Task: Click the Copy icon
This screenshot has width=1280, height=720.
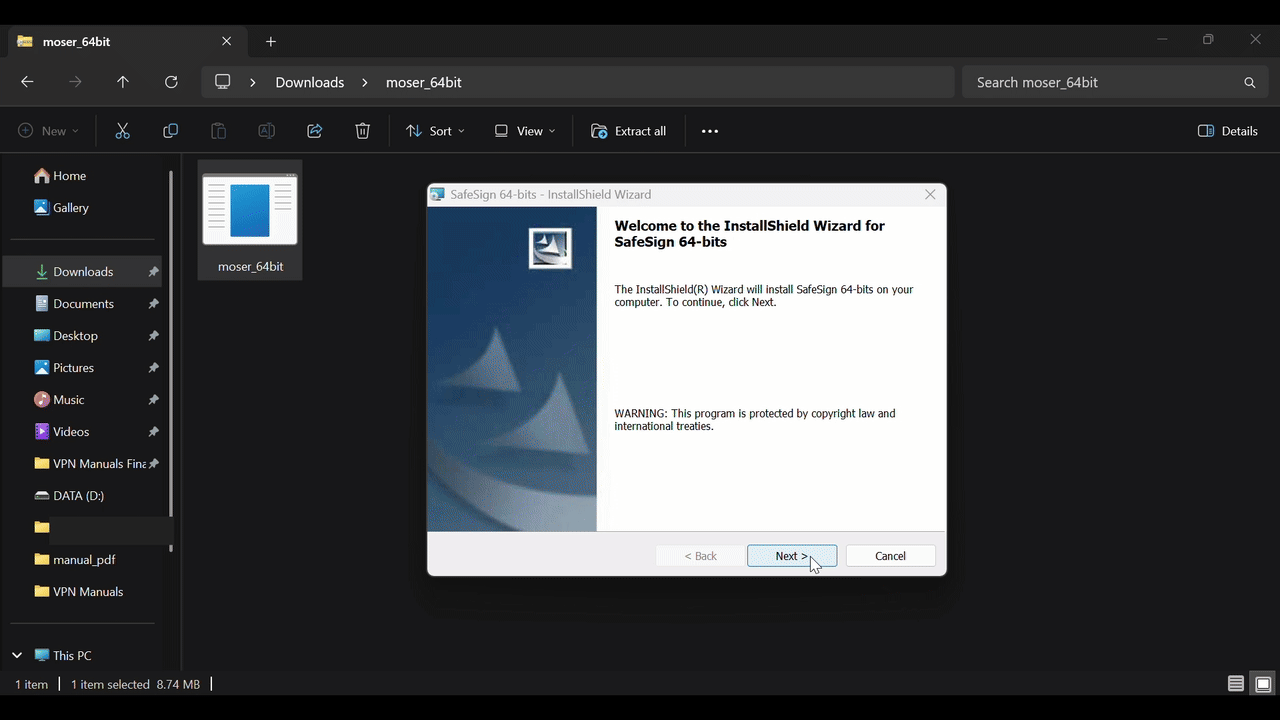Action: click(x=170, y=131)
